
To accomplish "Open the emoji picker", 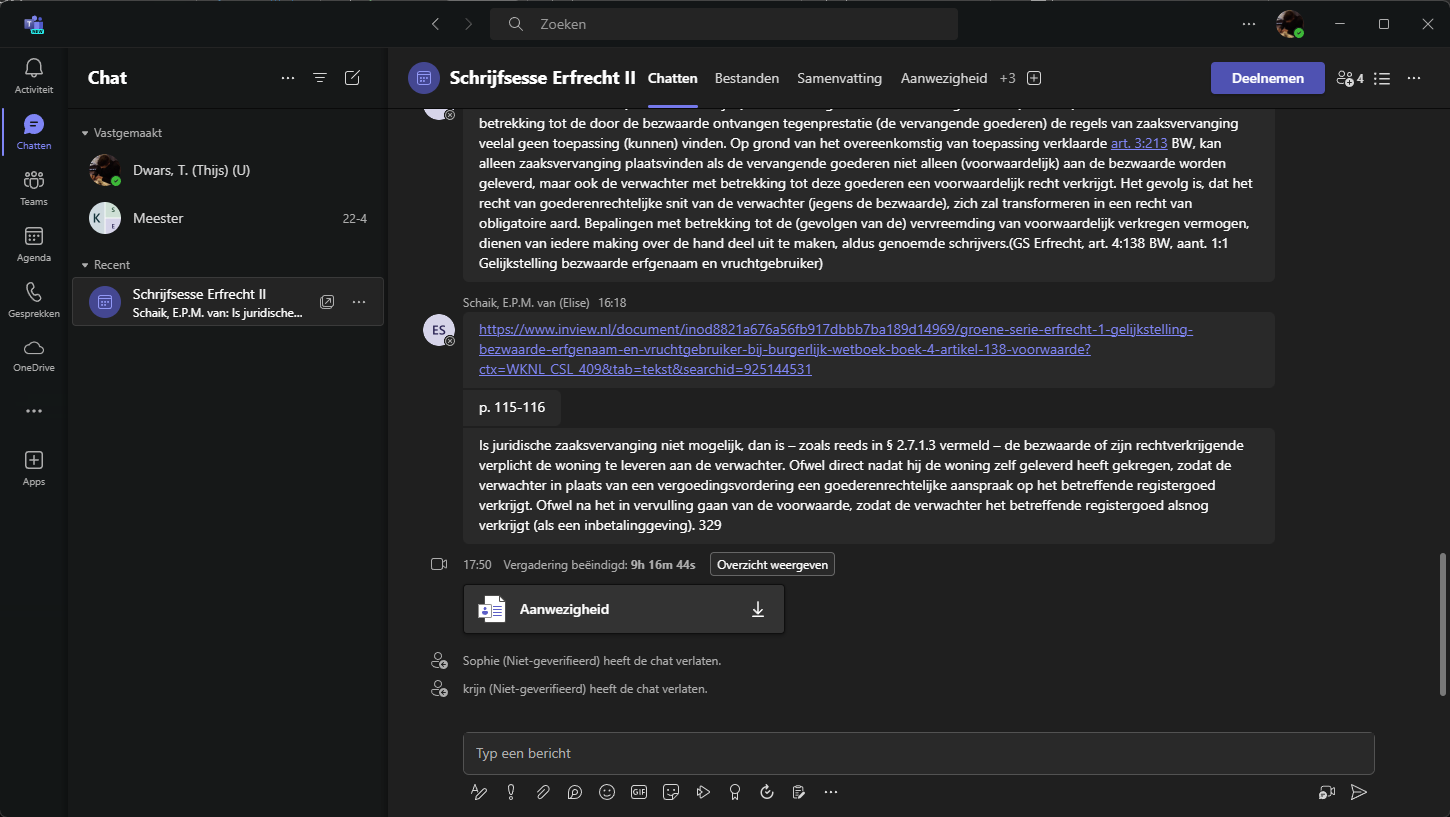I will [607, 792].
